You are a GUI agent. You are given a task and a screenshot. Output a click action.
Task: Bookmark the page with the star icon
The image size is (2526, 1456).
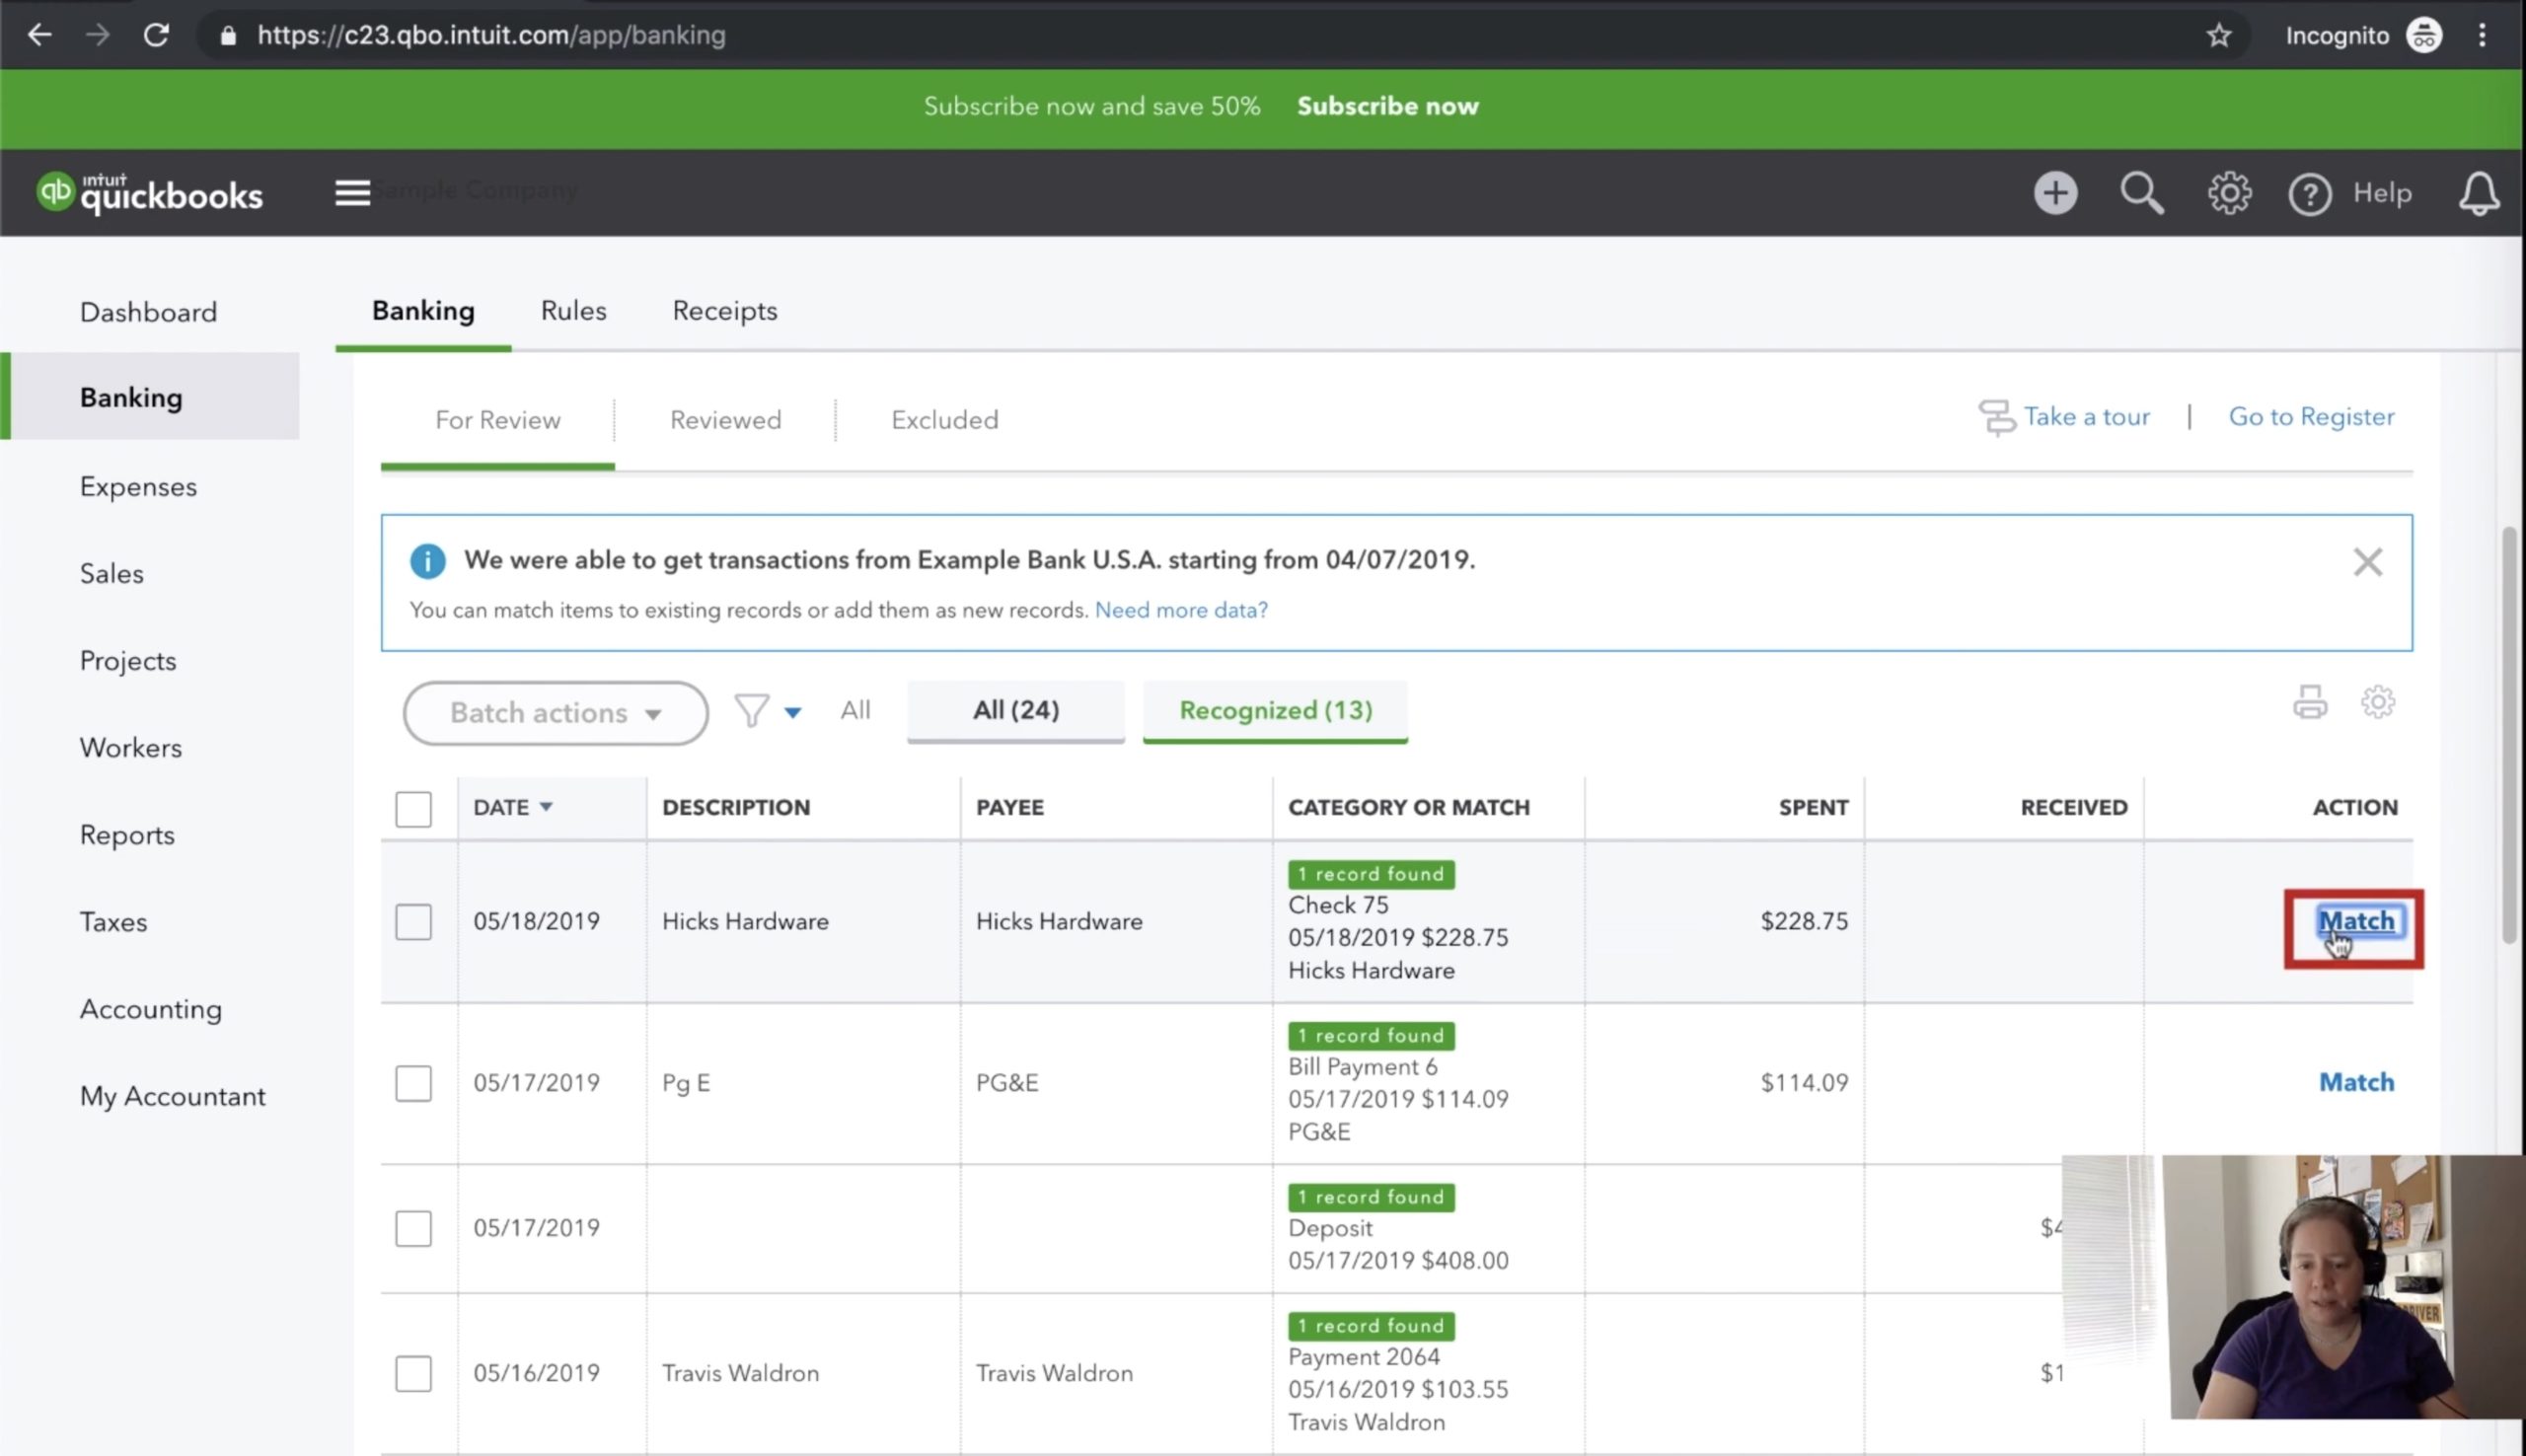point(2218,36)
